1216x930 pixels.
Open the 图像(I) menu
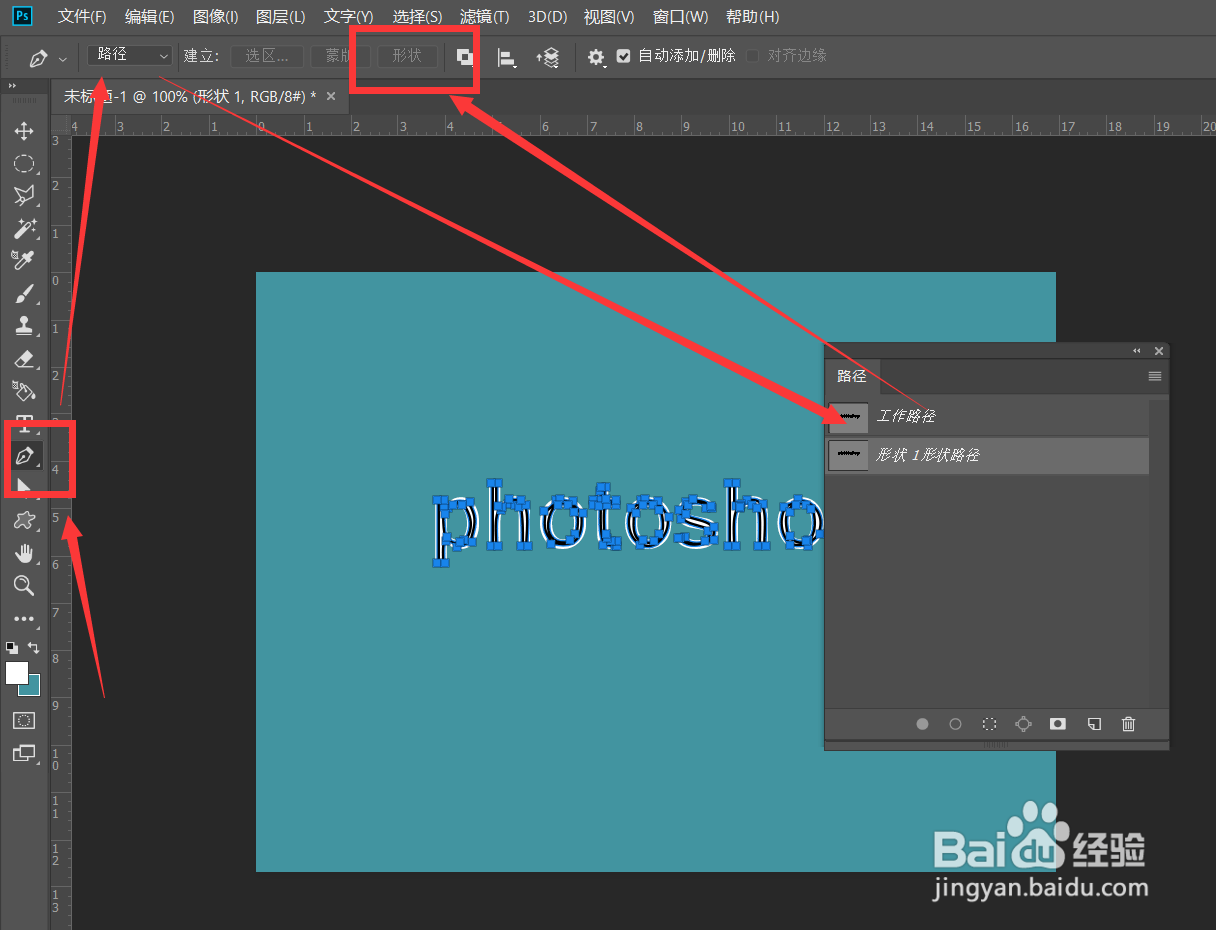215,17
